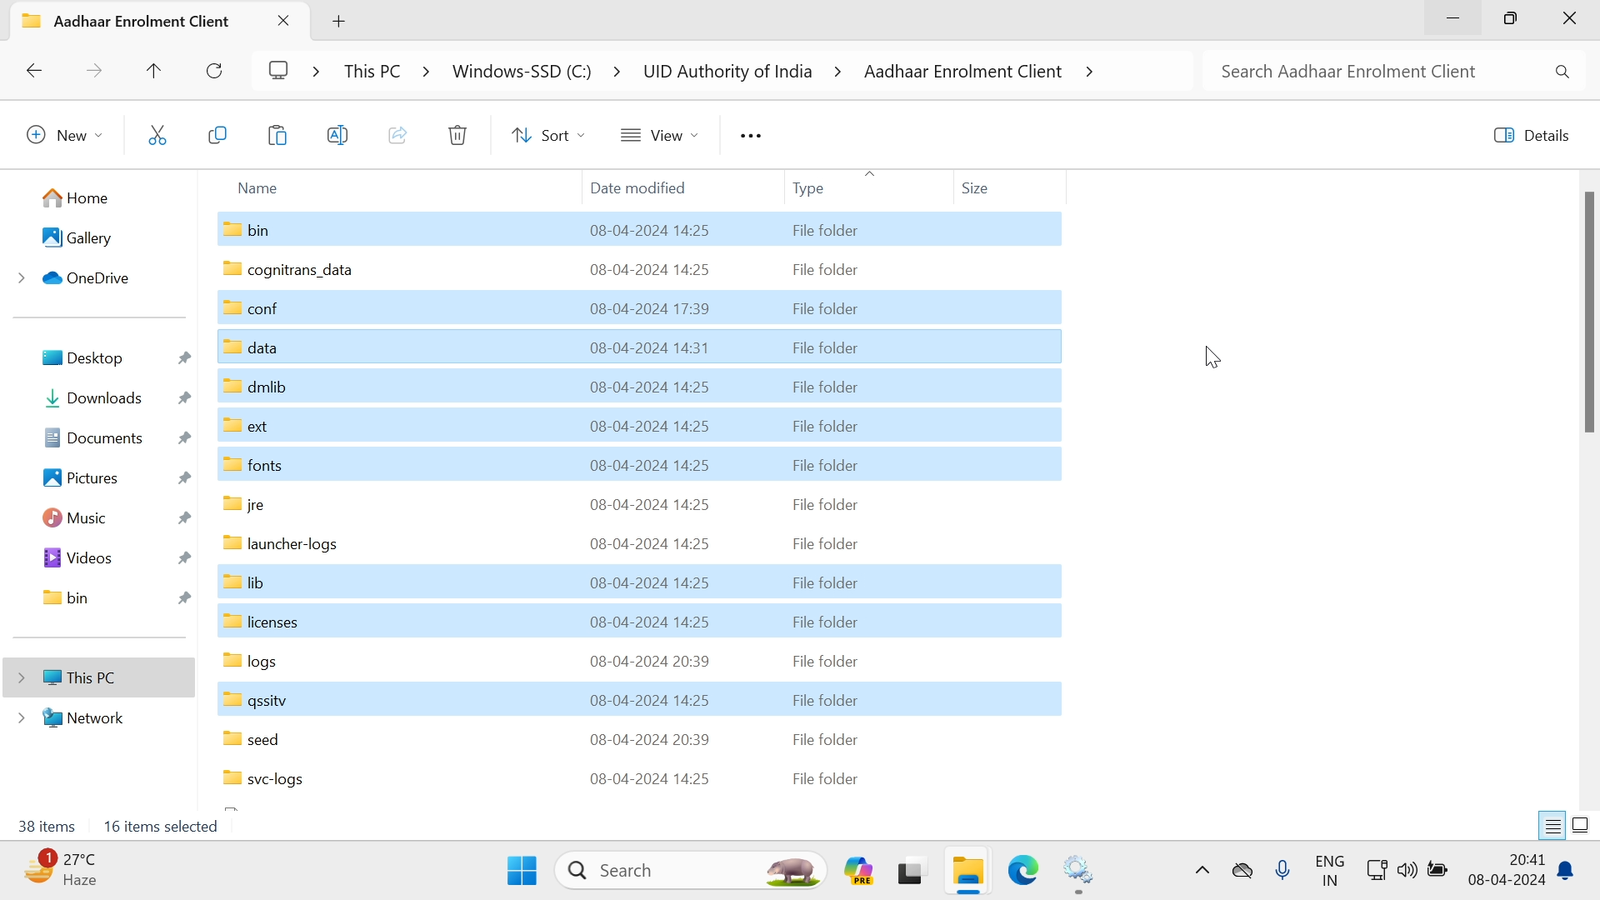Open the weather widget 27°C Haze

[60, 870]
